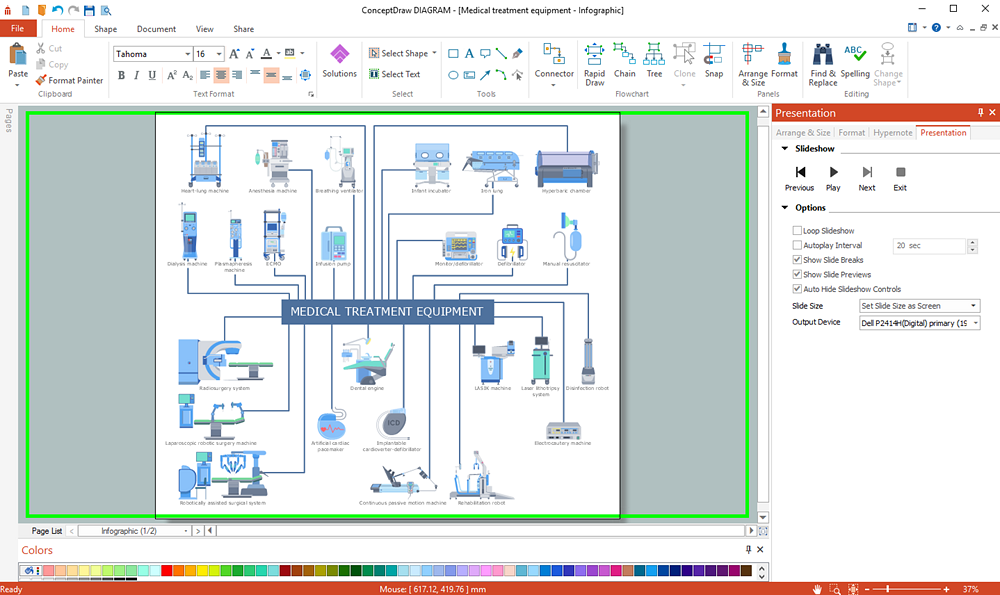Activate the Rapid Draw tool

(x=594, y=64)
